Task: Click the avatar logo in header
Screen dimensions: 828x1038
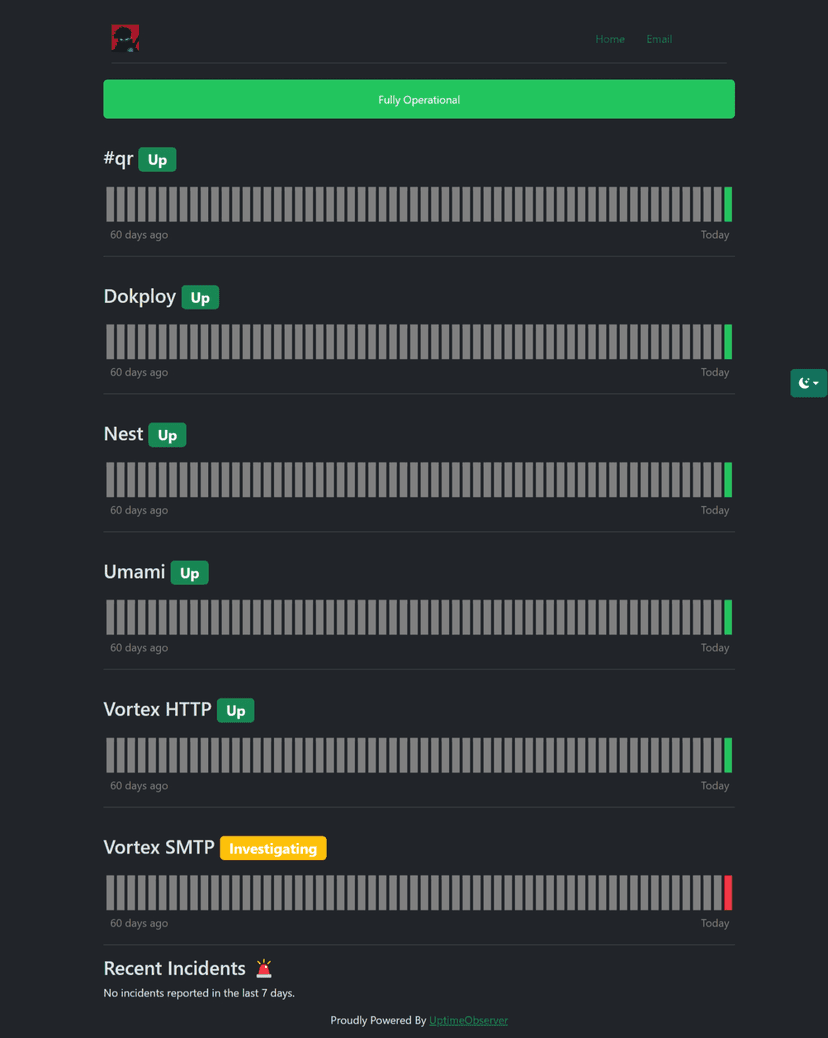Action: [x=125, y=38]
